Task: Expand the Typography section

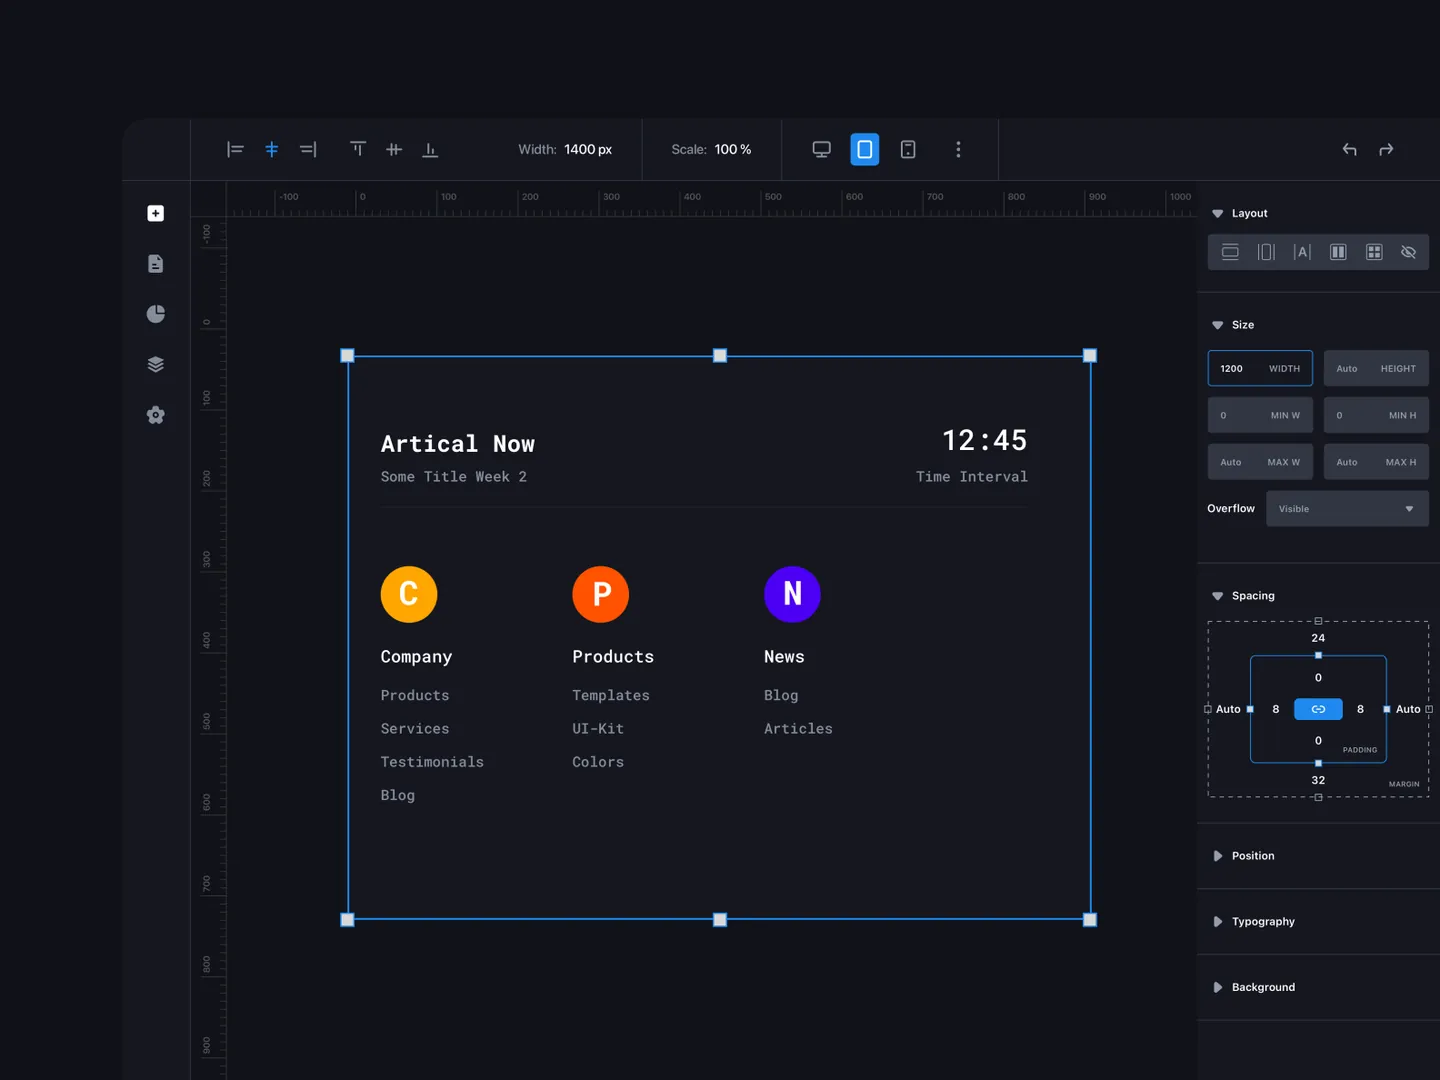Action: point(1262,922)
